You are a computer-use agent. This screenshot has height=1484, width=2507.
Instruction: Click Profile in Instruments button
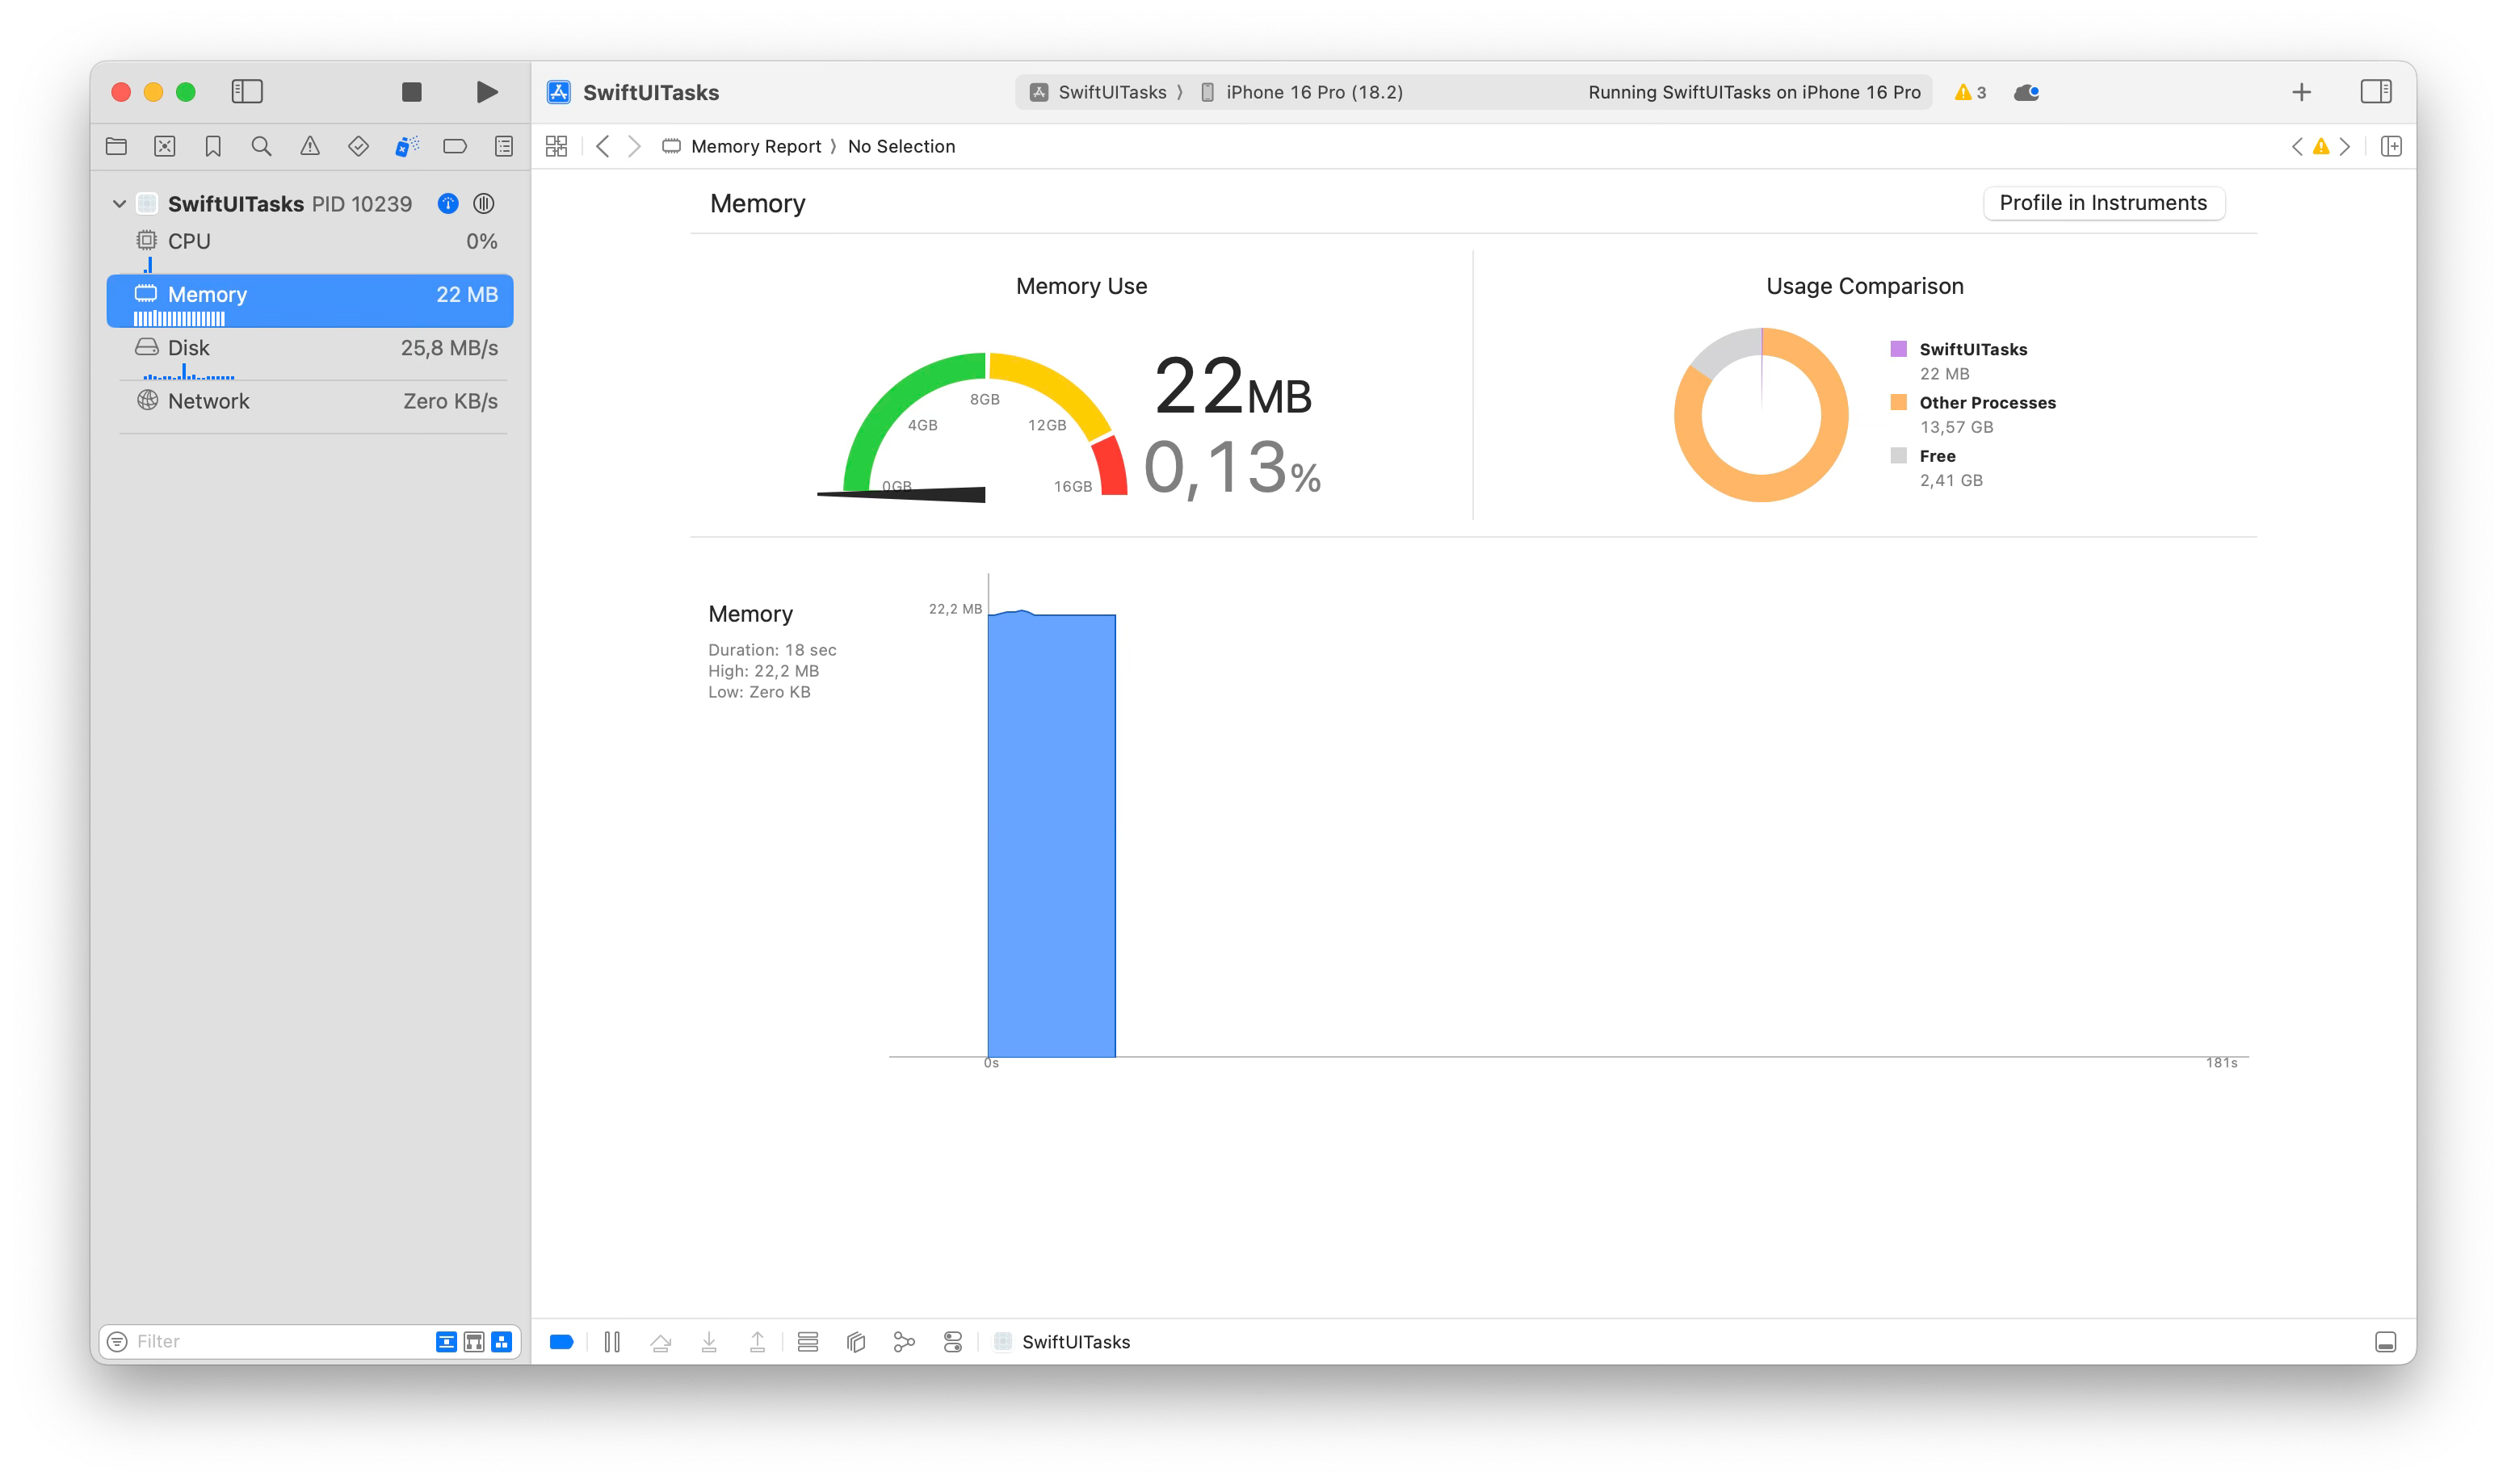[2102, 203]
